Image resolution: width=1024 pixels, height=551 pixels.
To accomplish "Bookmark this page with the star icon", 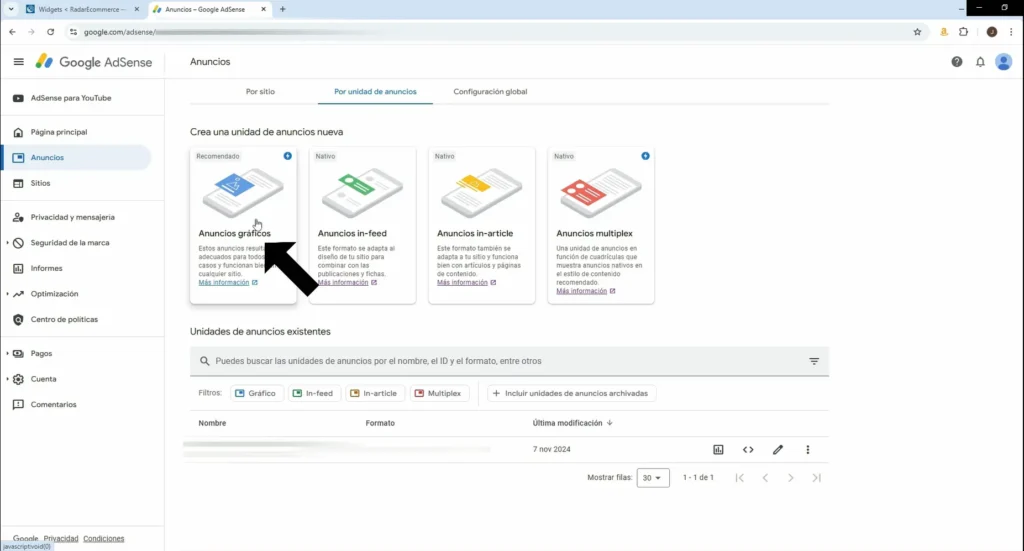I will click(917, 32).
